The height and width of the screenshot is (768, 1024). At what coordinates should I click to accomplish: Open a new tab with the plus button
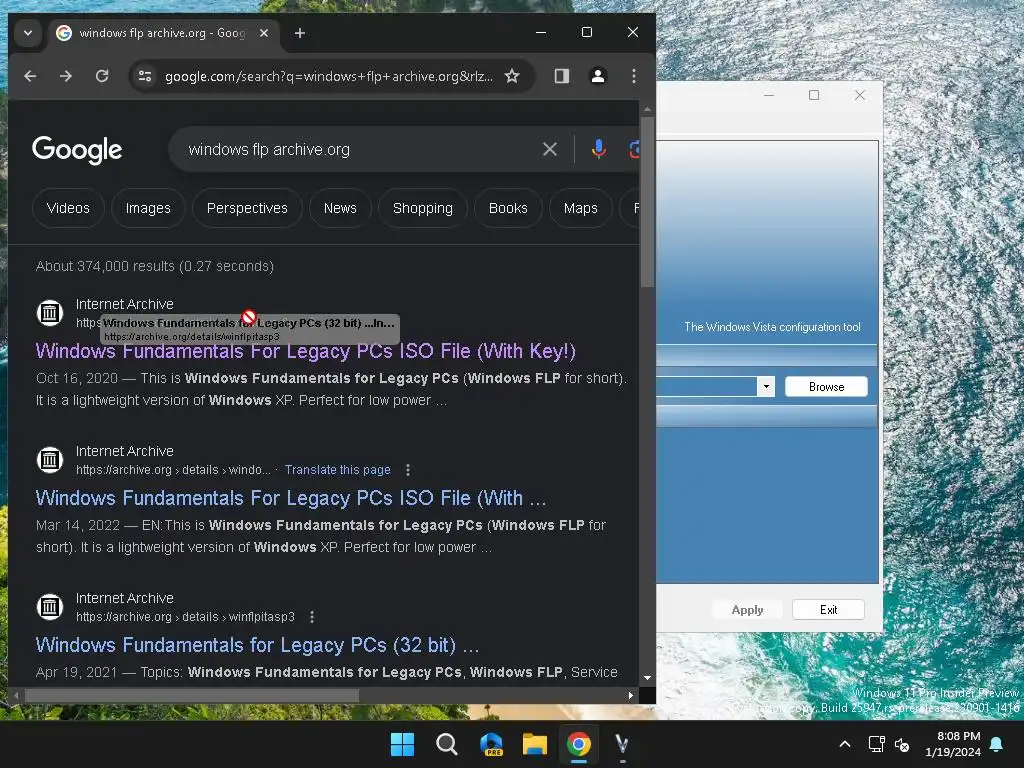300,33
